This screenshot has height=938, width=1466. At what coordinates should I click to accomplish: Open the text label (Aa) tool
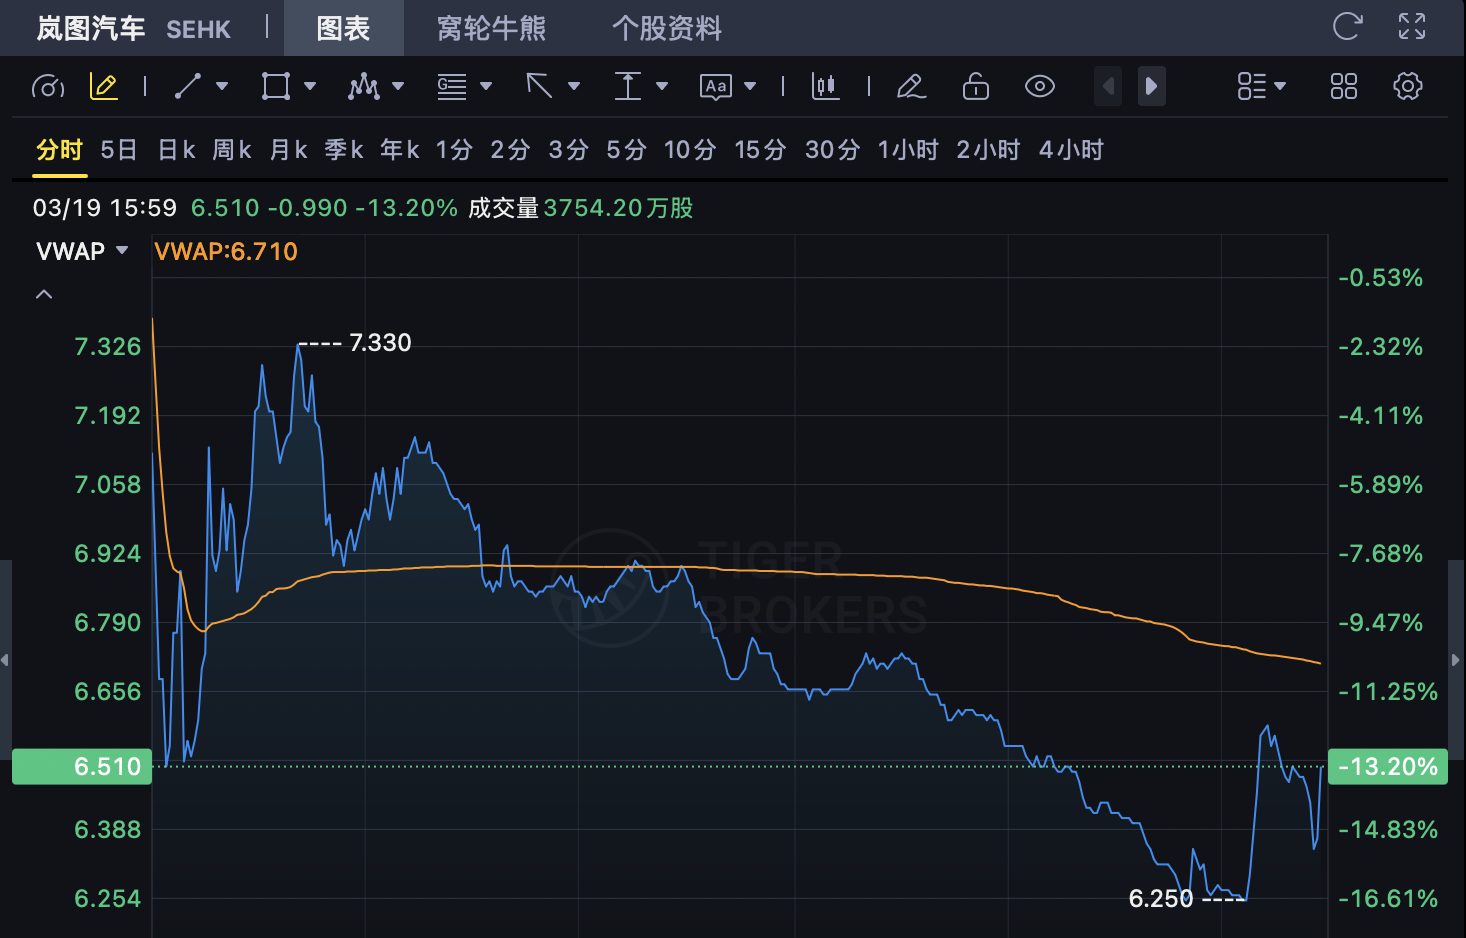pyautogui.click(x=718, y=86)
